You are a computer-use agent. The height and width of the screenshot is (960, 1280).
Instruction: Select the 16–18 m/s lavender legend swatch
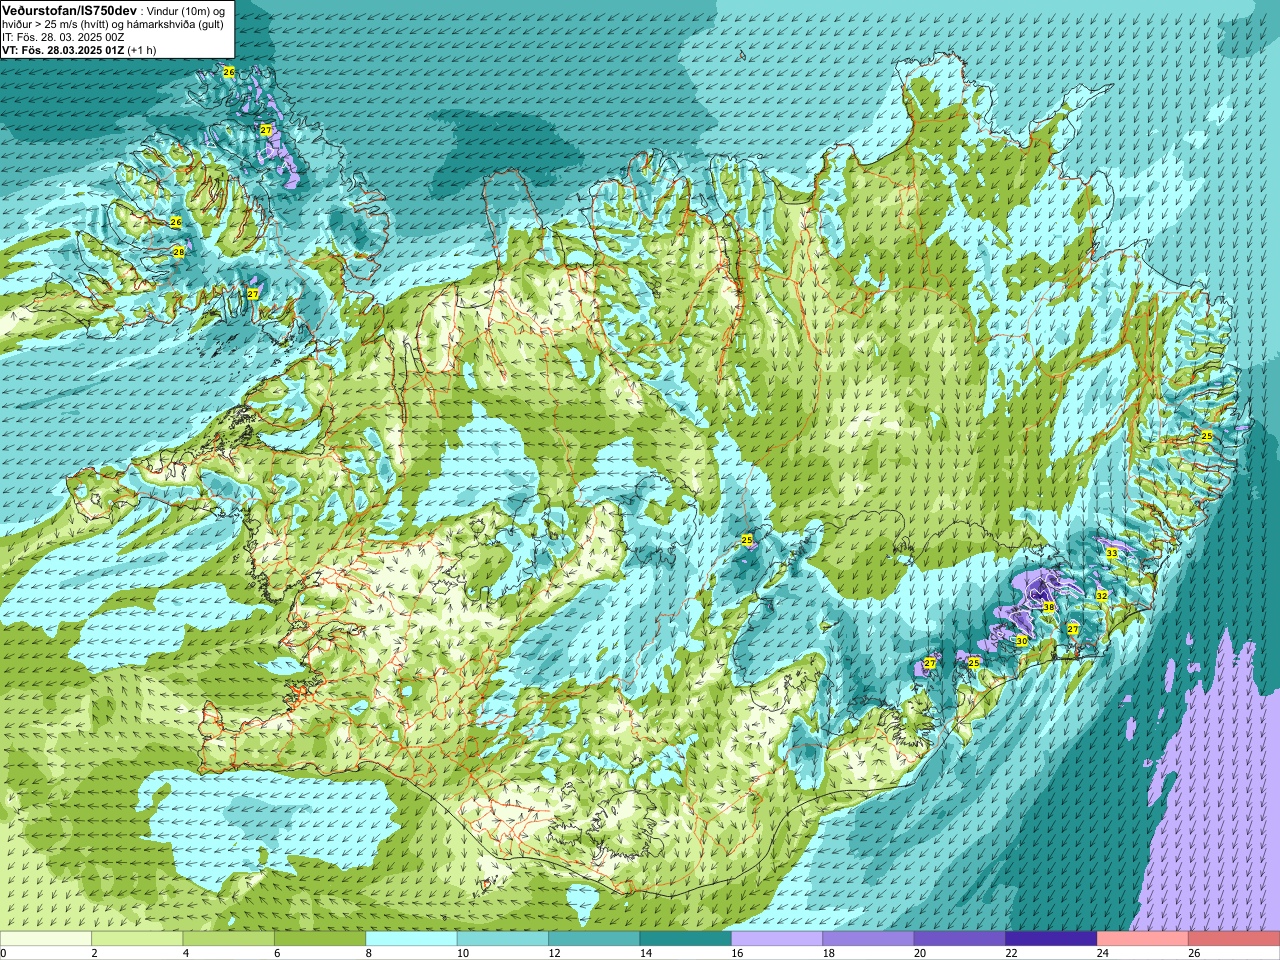(x=777, y=939)
